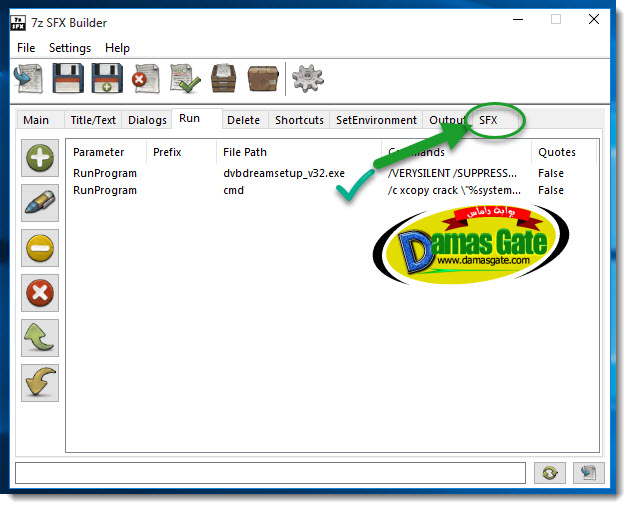Close the 7z SFX Builder window

pyautogui.click(x=594, y=19)
